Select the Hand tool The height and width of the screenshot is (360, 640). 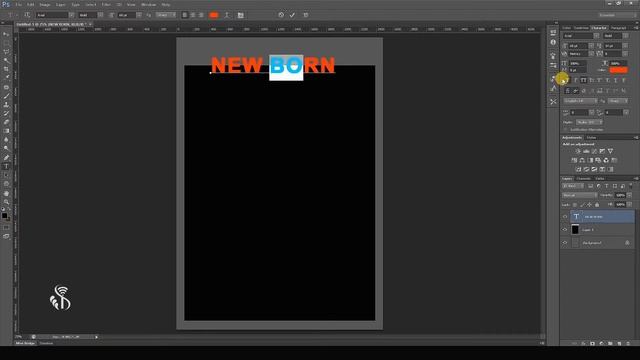pyautogui.click(x=6, y=193)
